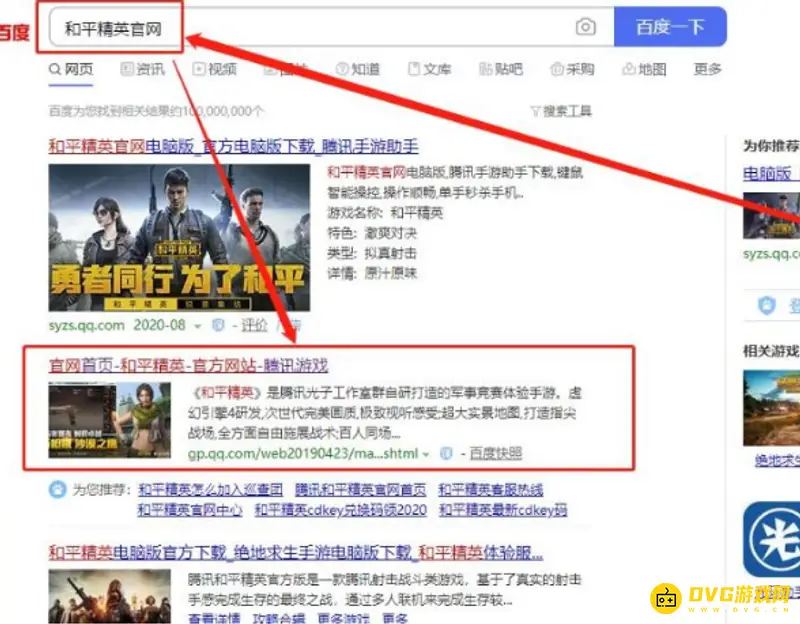The width and height of the screenshot is (800, 624).
Task: Click the camera image-search icon
Action: click(585, 27)
